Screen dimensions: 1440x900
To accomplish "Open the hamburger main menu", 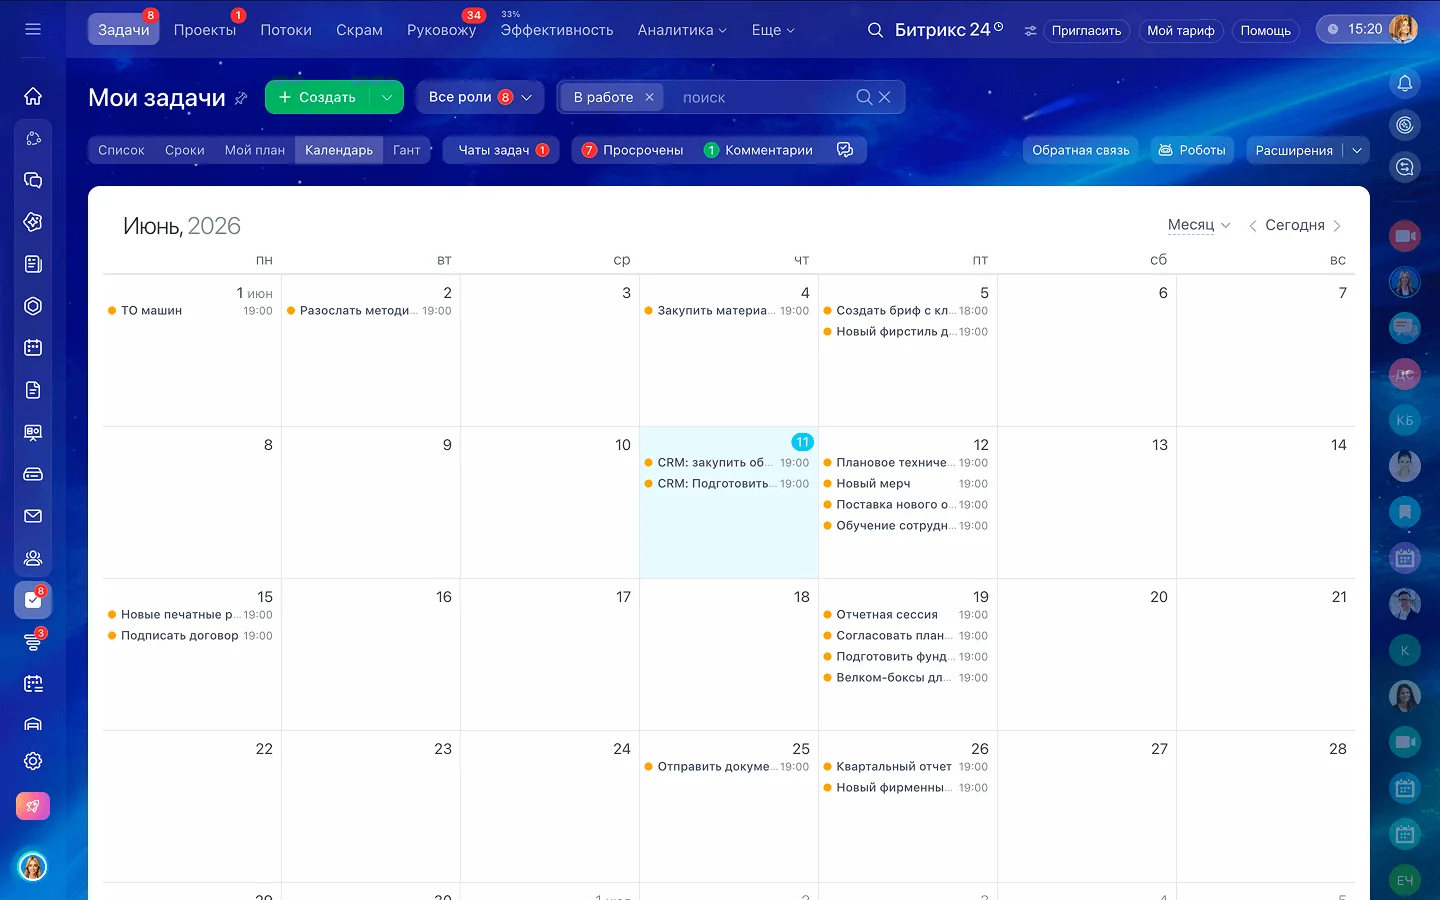I will [x=33, y=29].
